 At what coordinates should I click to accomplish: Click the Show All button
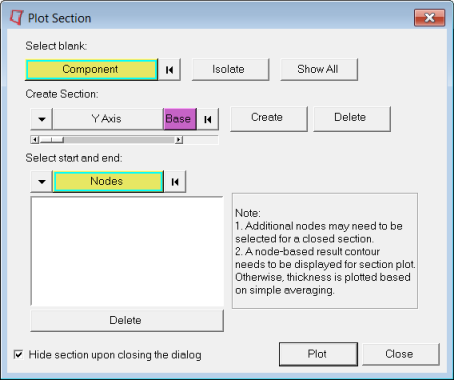(x=319, y=69)
